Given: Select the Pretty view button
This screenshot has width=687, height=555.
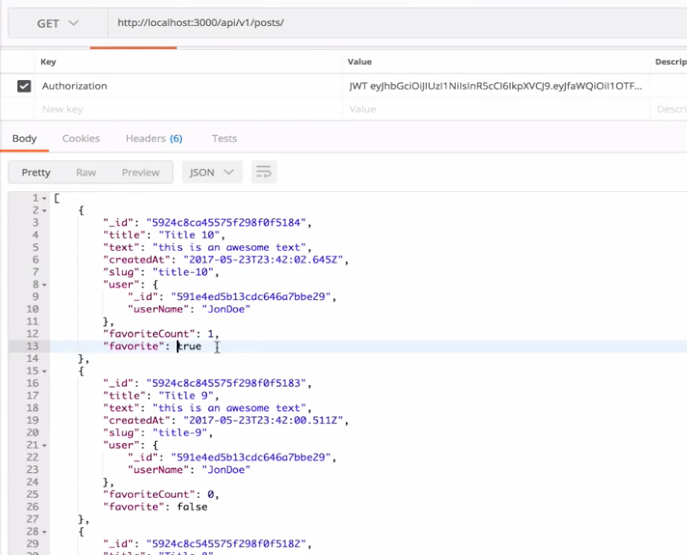Looking at the screenshot, I should [x=36, y=173].
